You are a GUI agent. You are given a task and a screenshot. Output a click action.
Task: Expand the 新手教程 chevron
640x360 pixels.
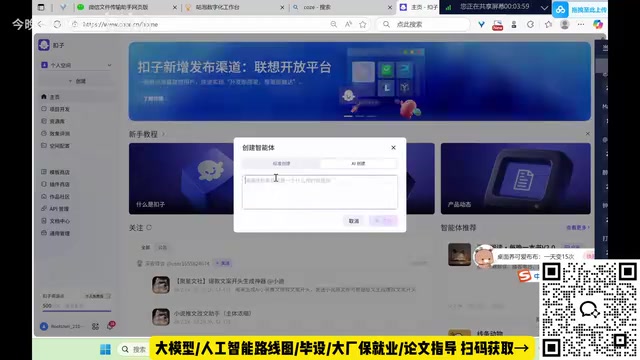pos(163,134)
